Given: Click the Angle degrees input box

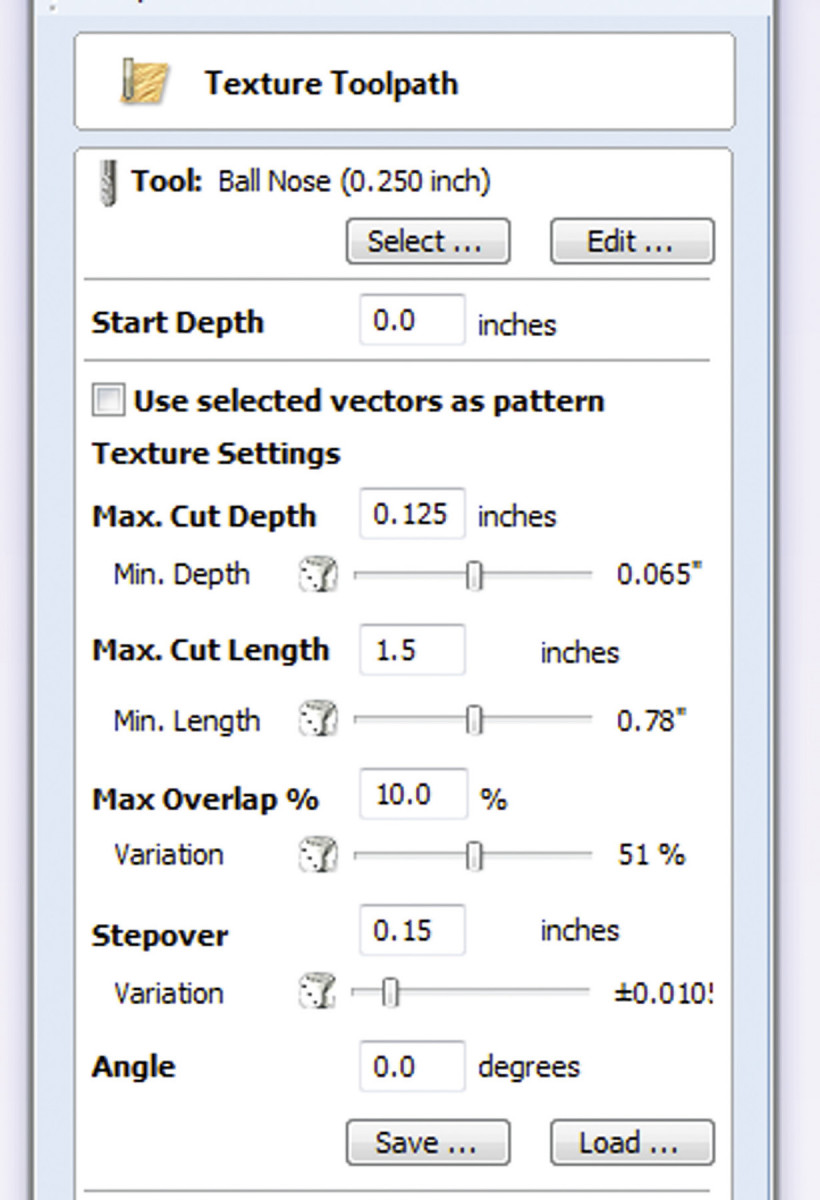Looking at the screenshot, I should click(412, 1066).
